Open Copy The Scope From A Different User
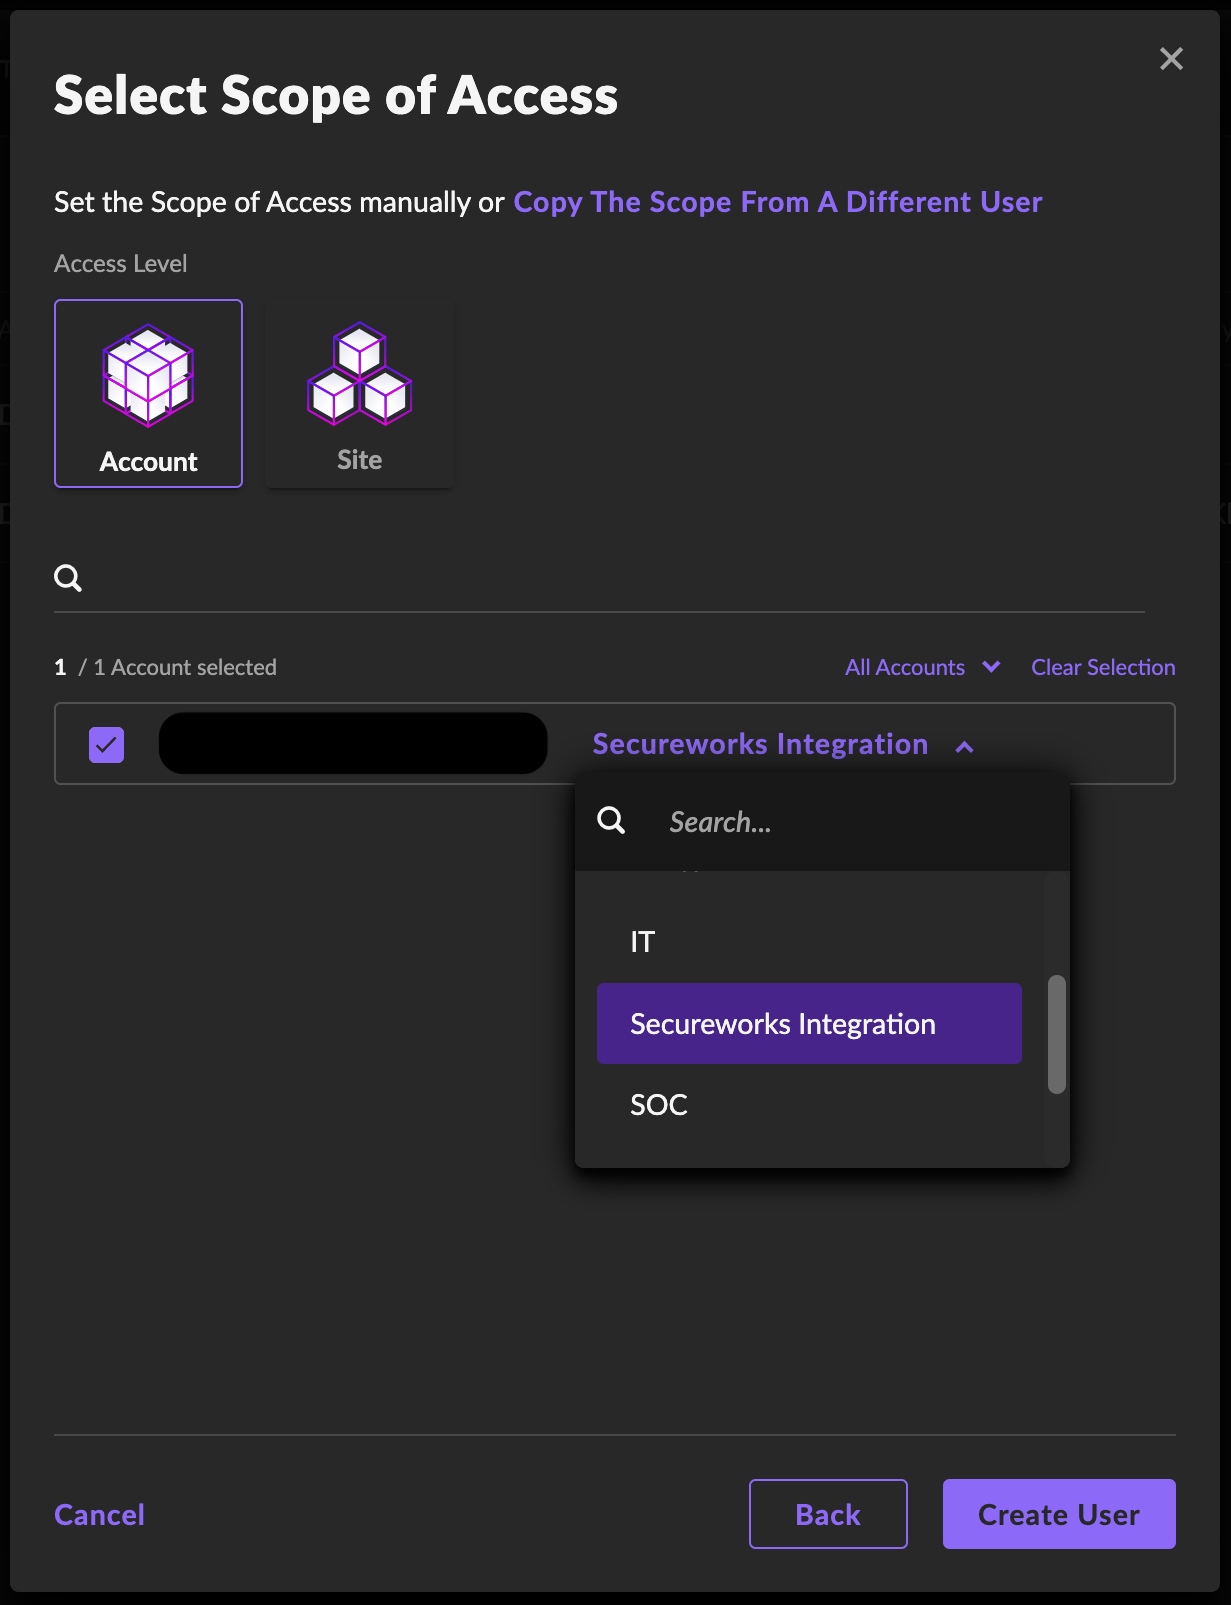Image resolution: width=1231 pixels, height=1605 pixels. tap(778, 202)
